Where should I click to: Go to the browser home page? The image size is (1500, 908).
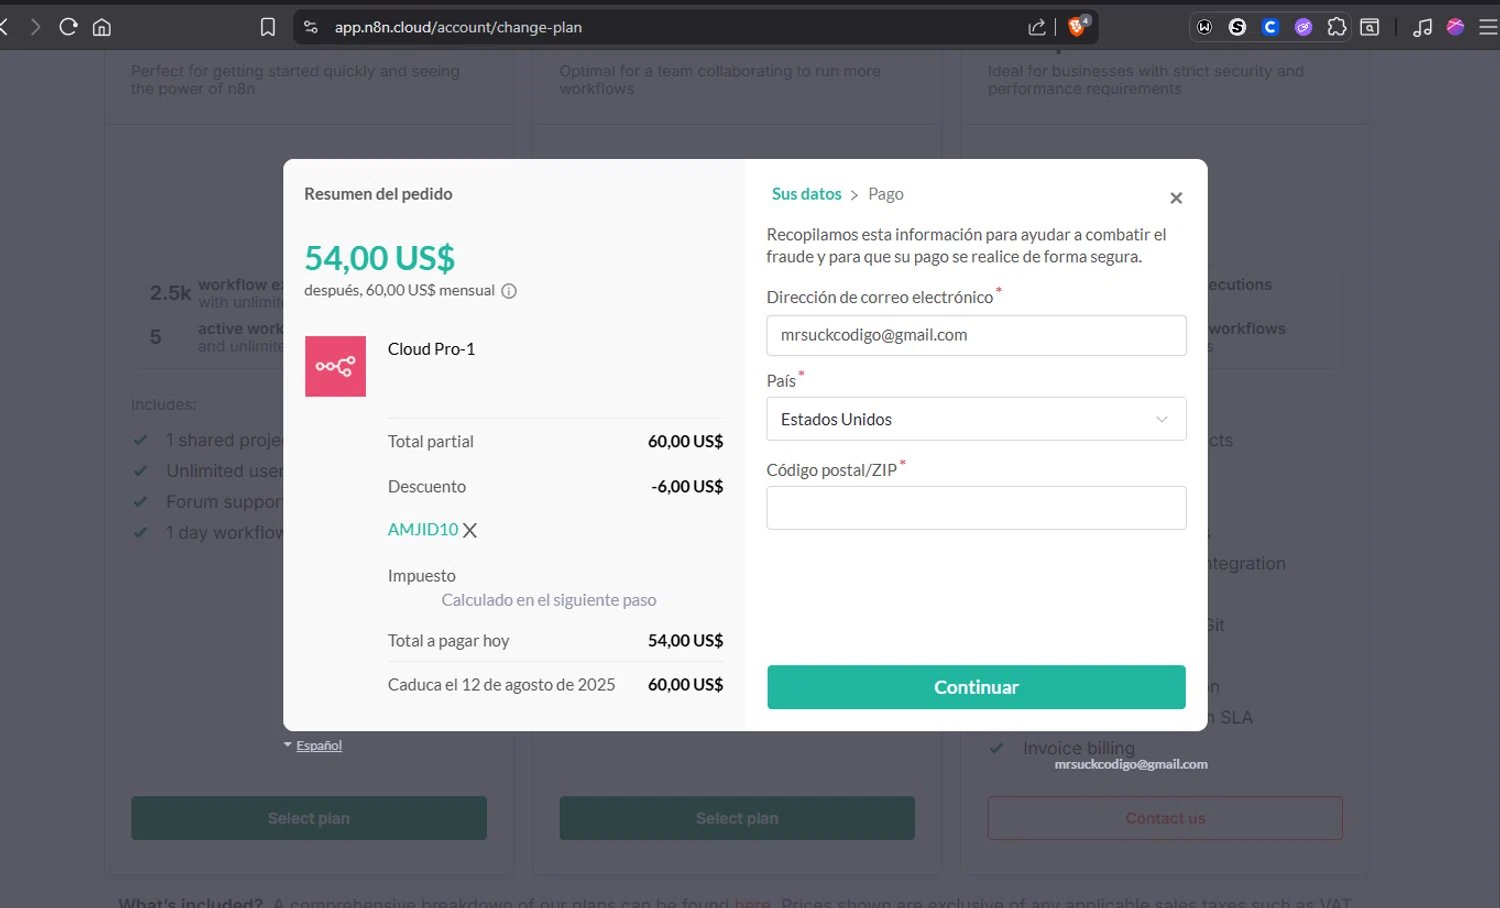pos(102,27)
